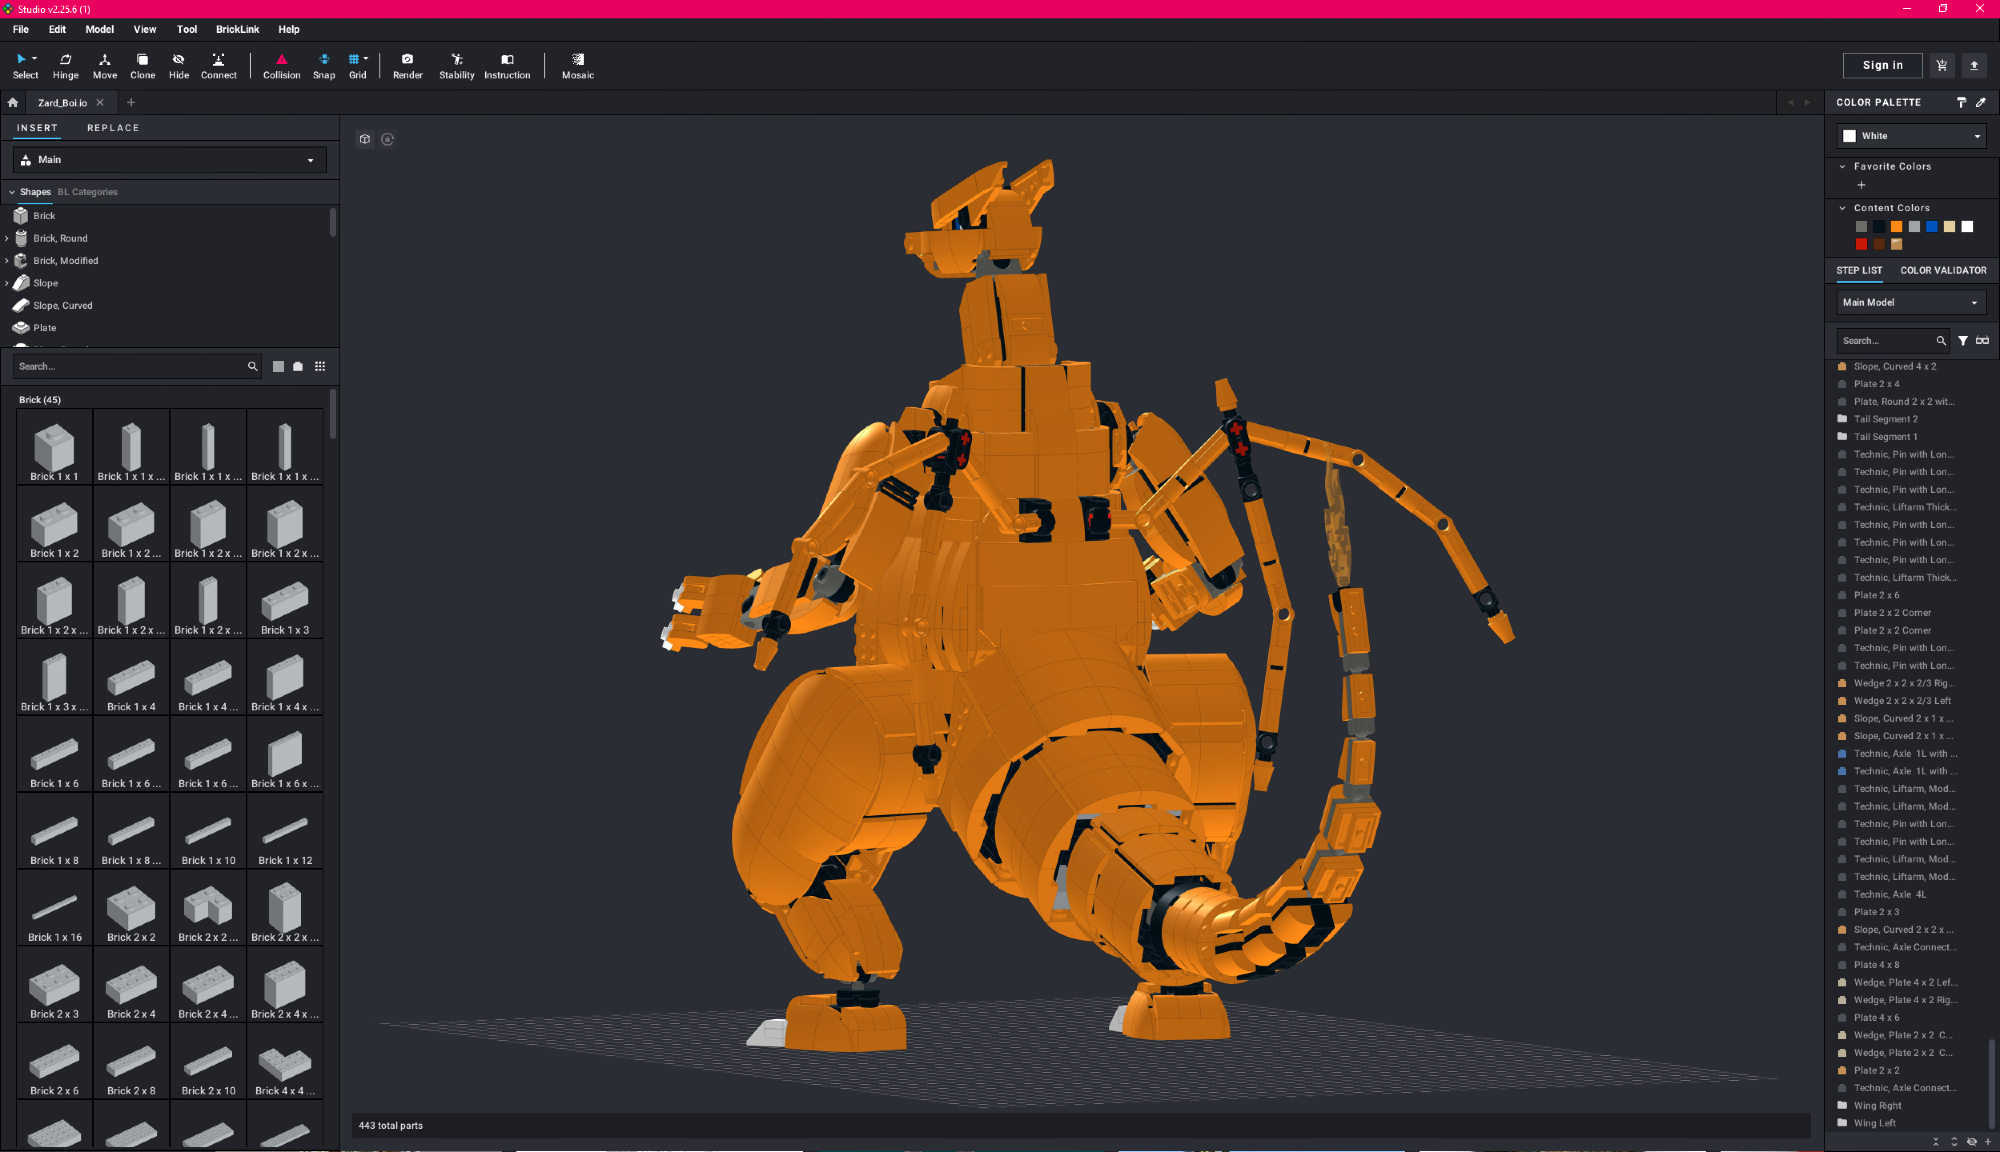The image size is (2000, 1152).
Task: Switch to the Color Validator tab
Action: (x=1943, y=270)
